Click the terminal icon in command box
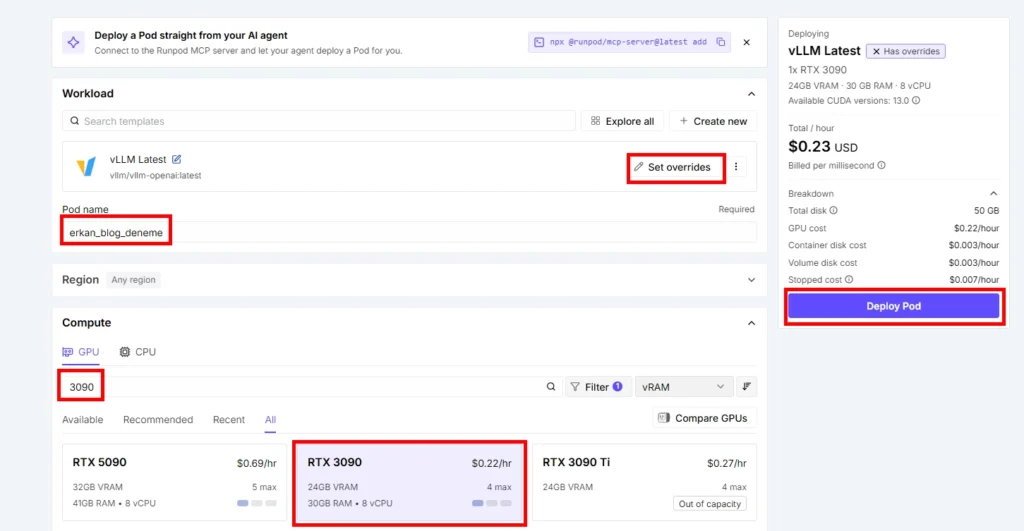 [539, 42]
